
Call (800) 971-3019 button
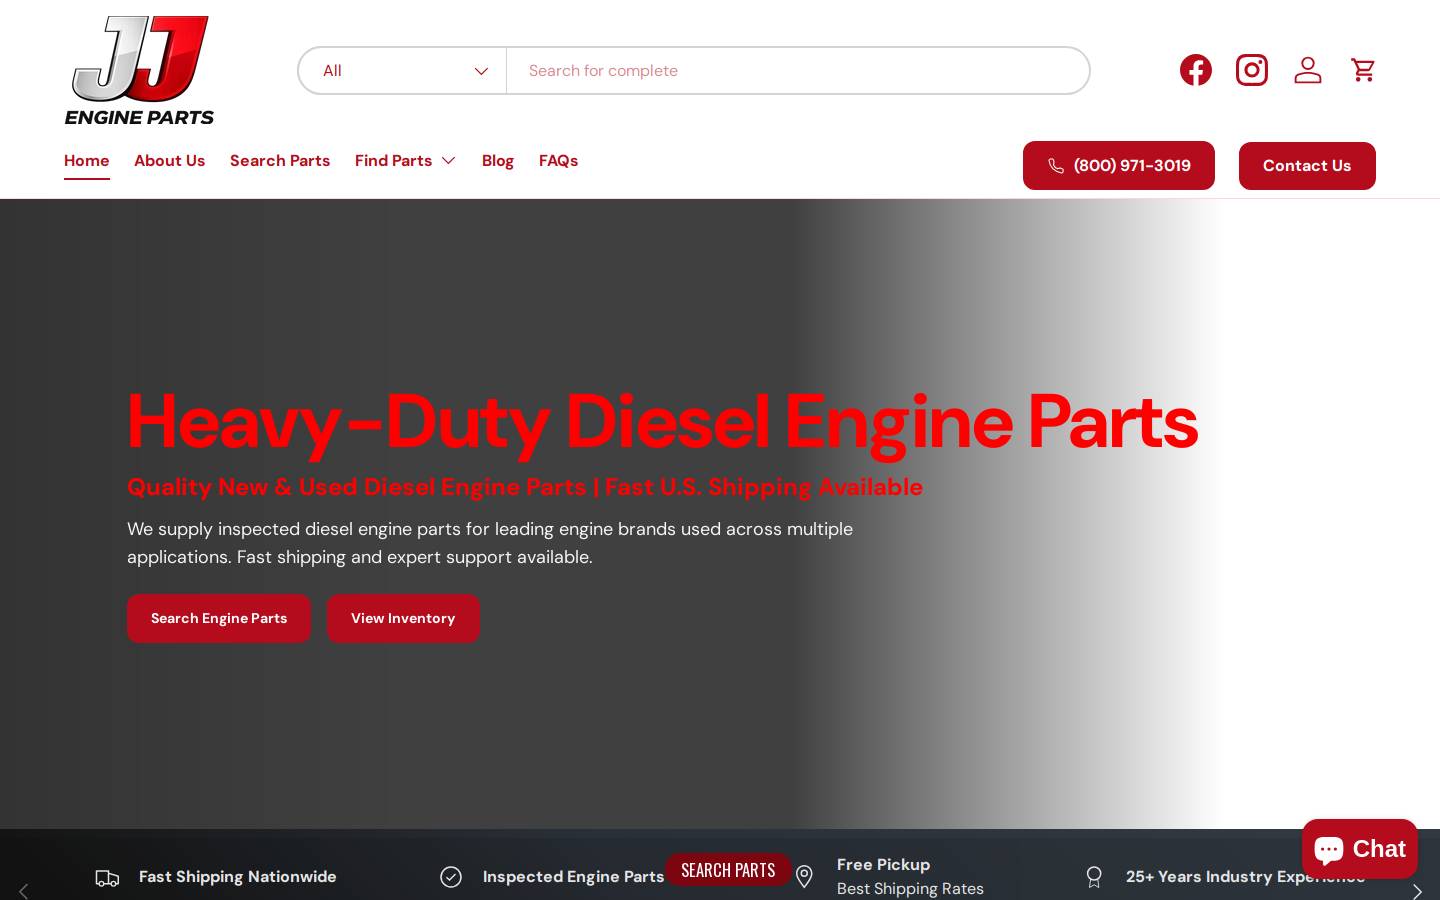[1118, 166]
